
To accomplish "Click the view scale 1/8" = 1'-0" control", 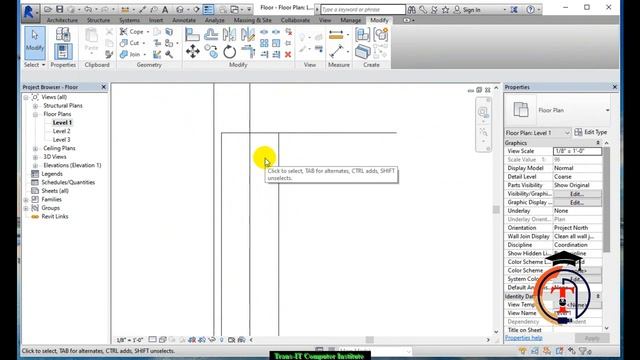I will pos(130,340).
